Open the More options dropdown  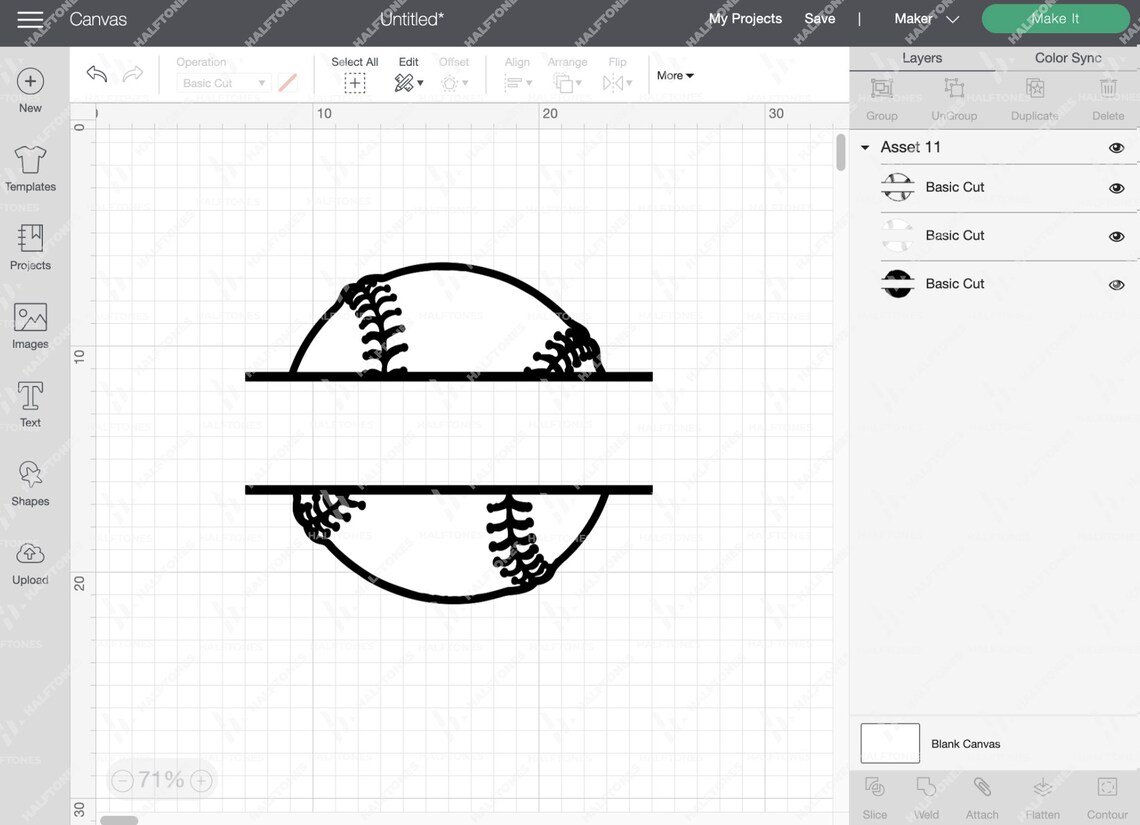click(675, 75)
